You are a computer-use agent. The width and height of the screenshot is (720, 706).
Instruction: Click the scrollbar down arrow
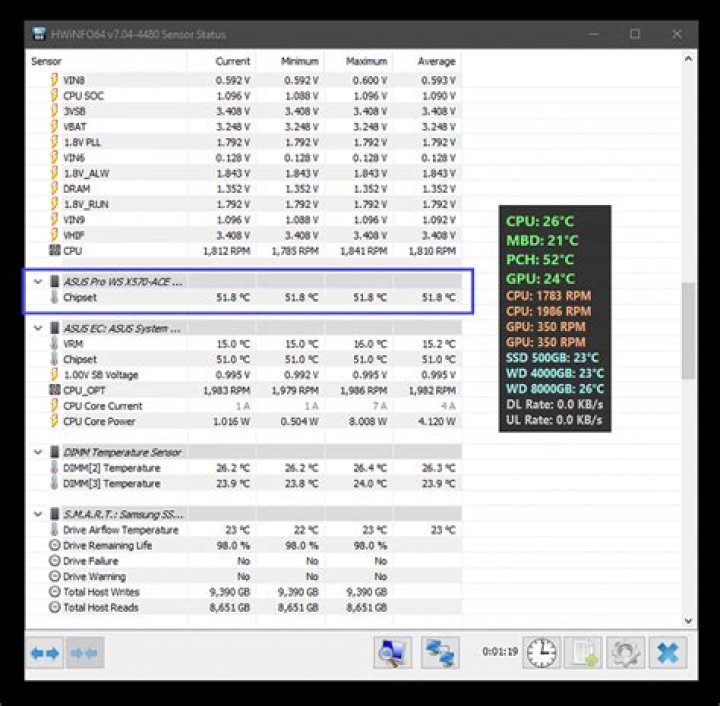pos(688,621)
